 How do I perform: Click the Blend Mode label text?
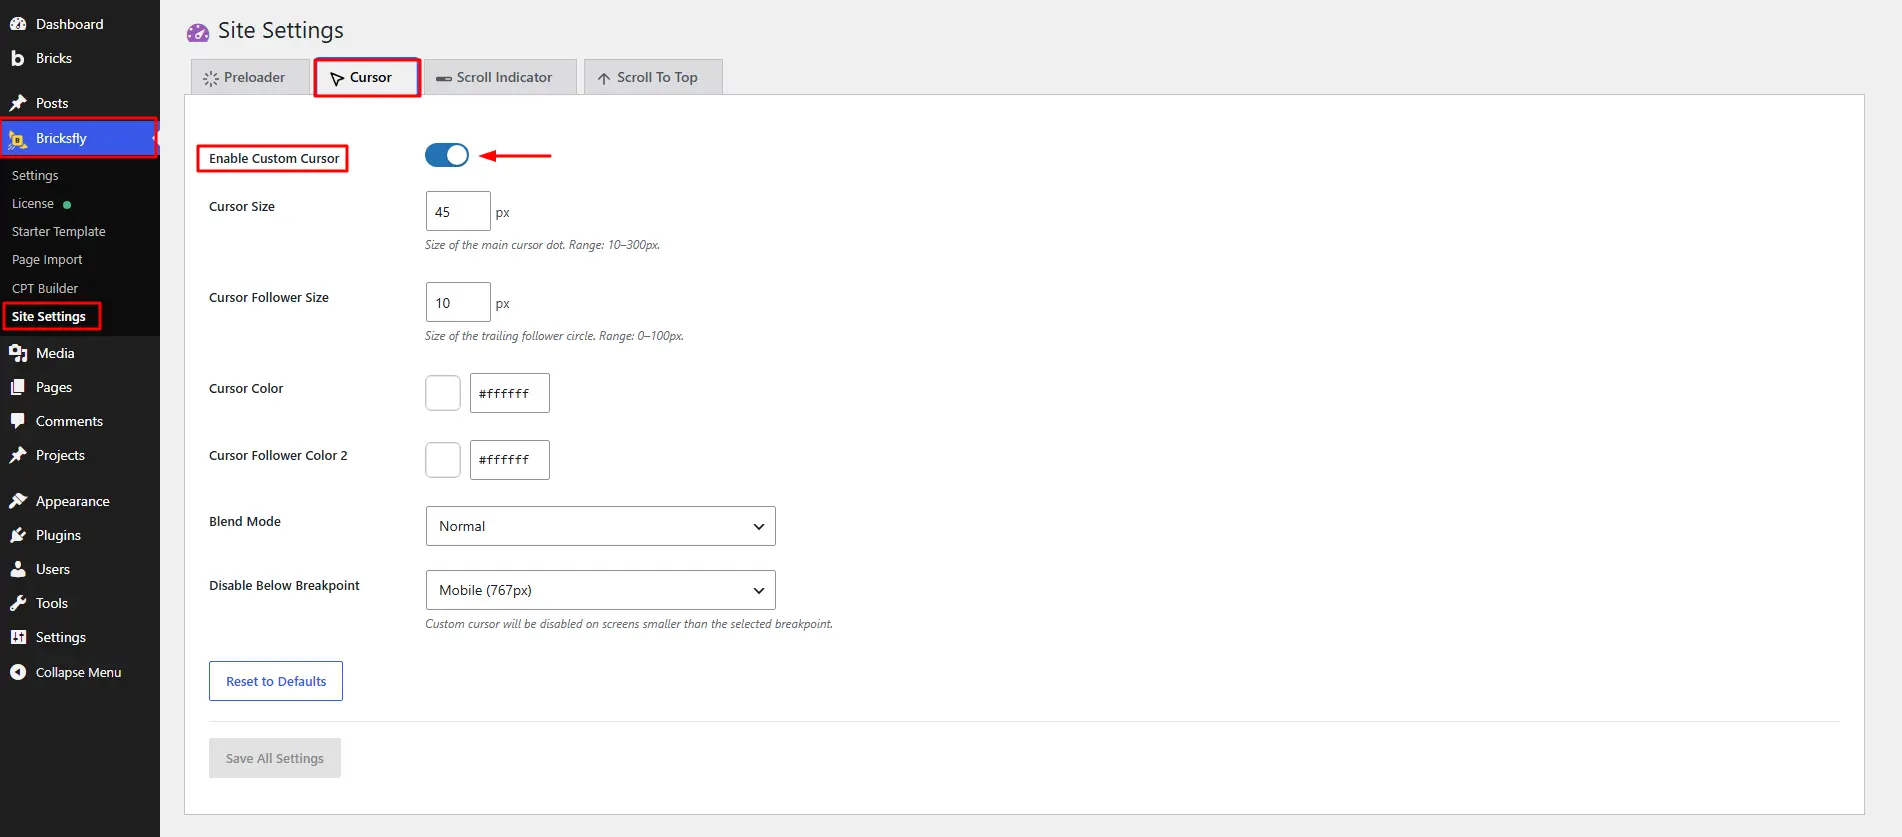tap(245, 521)
